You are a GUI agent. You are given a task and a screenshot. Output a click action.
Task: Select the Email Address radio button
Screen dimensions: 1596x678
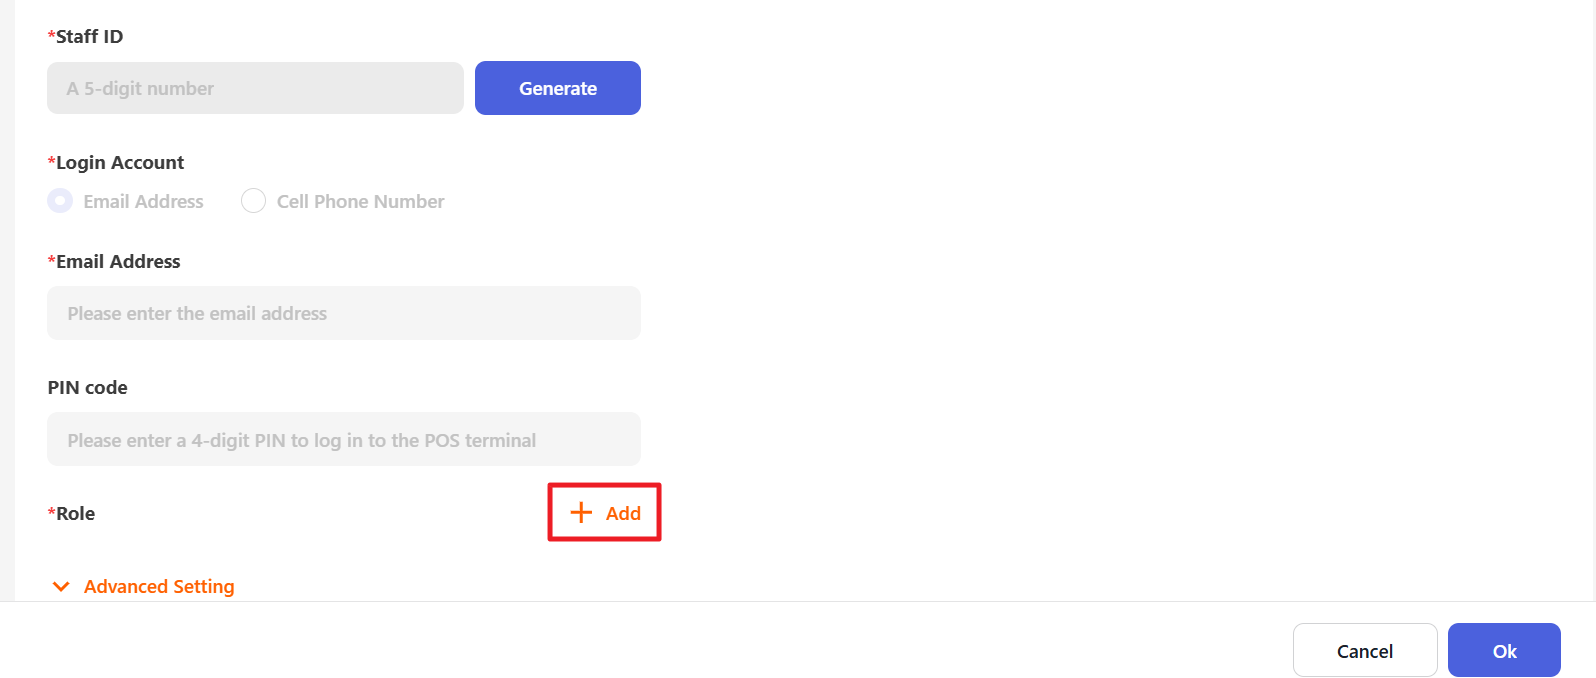click(x=60, y=201)
